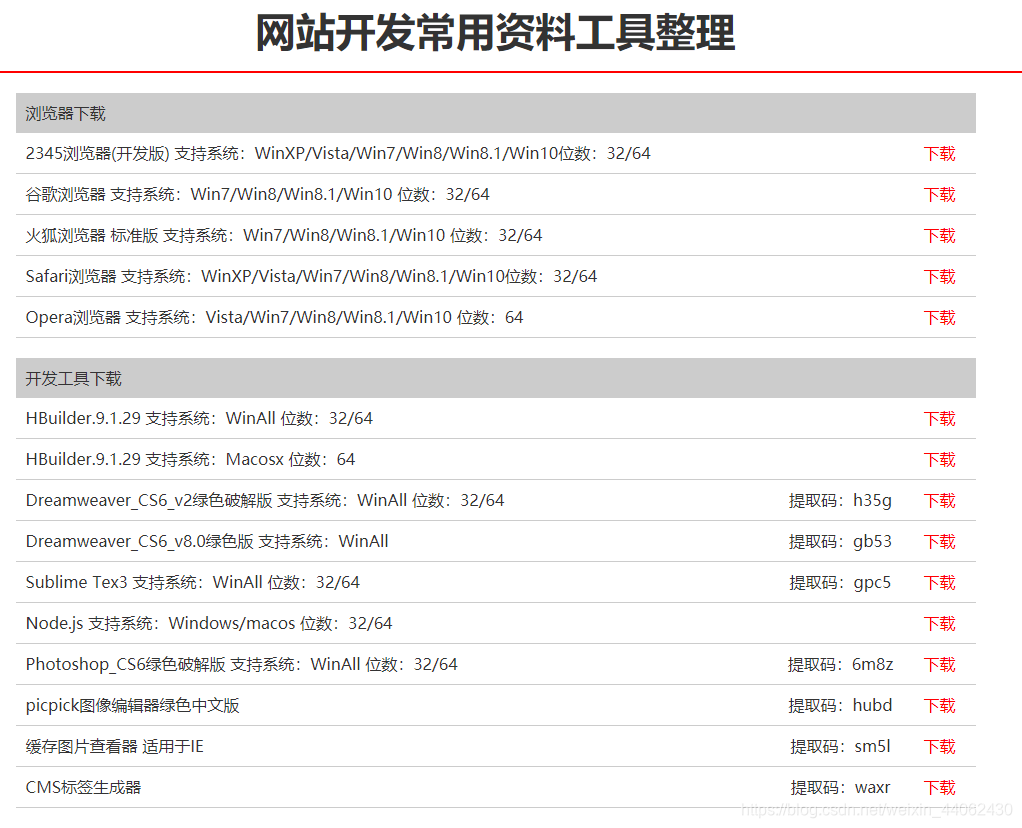Click the Opera浏览器 支持系统 description text
This screenshot has height=828, width=1022.
pyautogui.click(x=274, y=318)
